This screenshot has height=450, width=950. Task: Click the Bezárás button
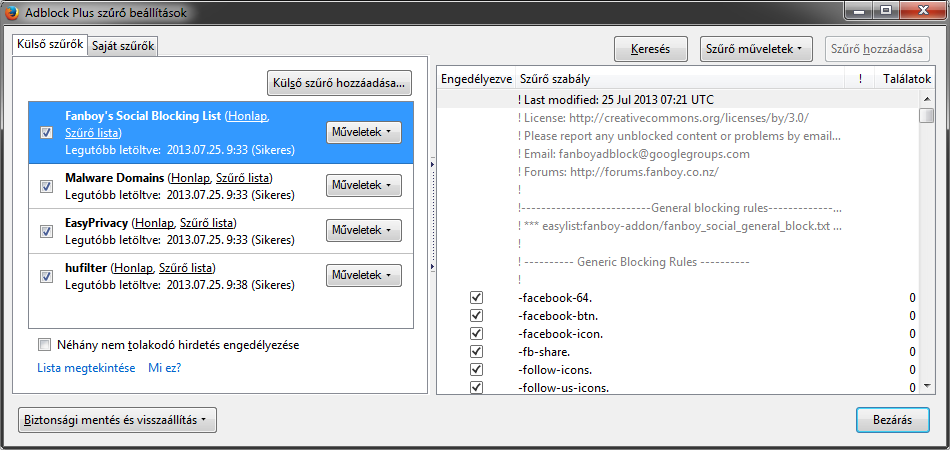892,420
